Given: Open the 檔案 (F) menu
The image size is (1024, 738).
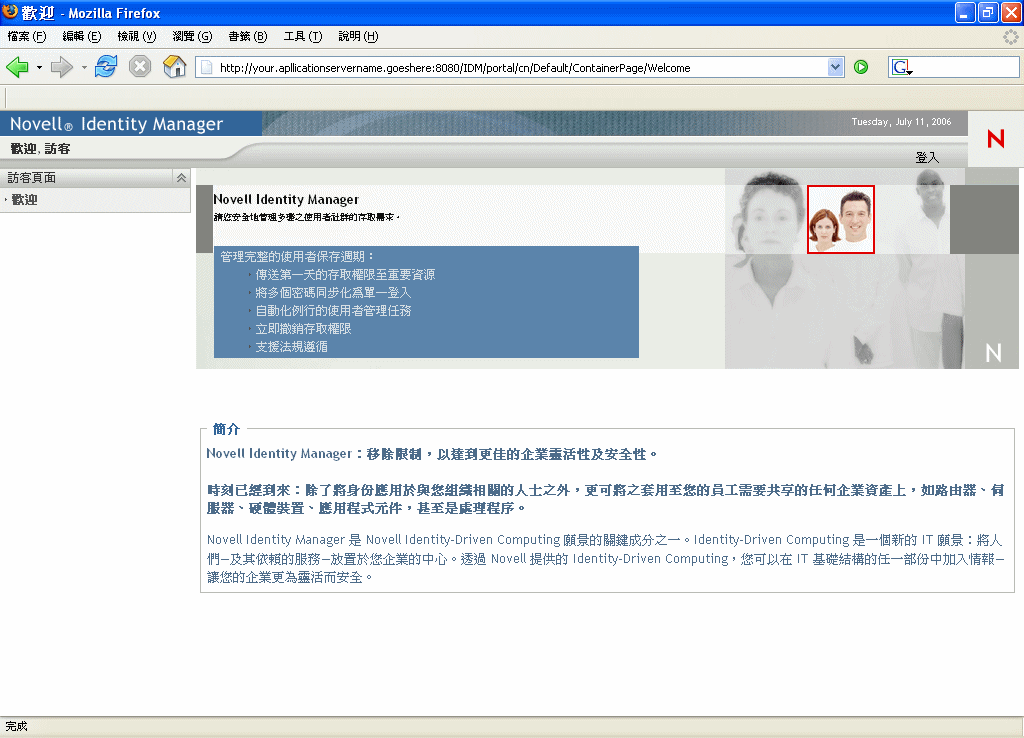Looking at the screenshot, I should pyautogui.click(x=27, y=37).
